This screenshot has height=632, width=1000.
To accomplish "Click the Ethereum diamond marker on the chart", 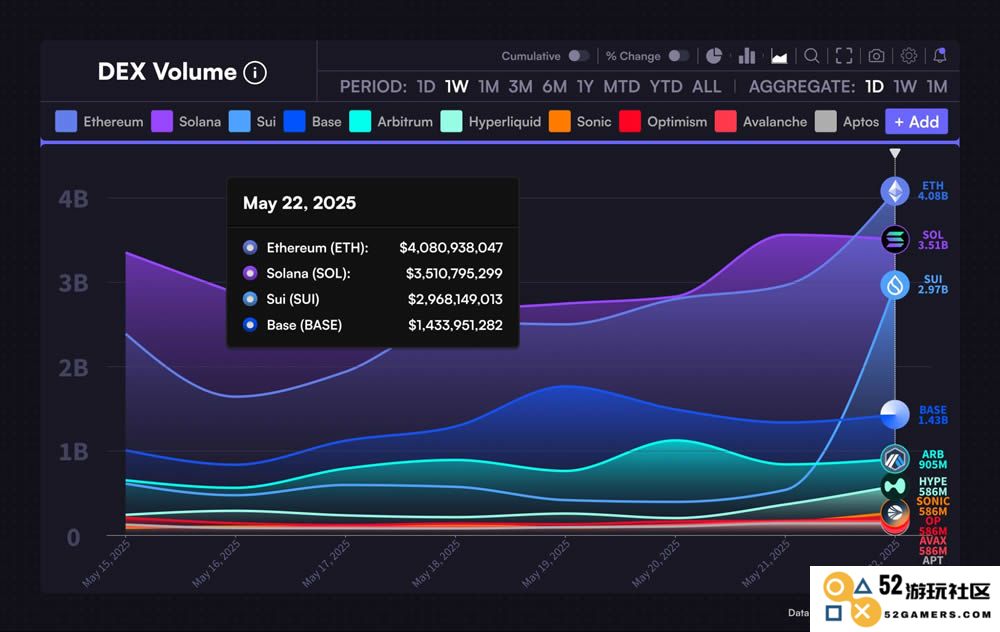I will [x=895, y=191].
